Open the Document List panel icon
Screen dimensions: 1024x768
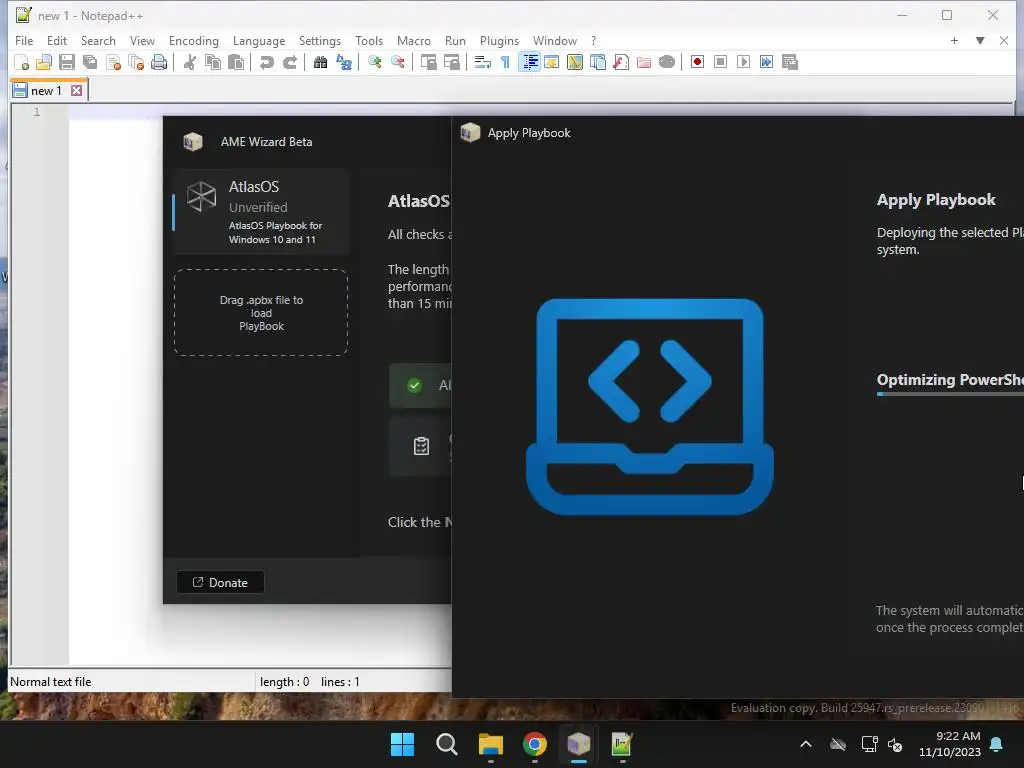pyautogui.click(x=598, y=62)
